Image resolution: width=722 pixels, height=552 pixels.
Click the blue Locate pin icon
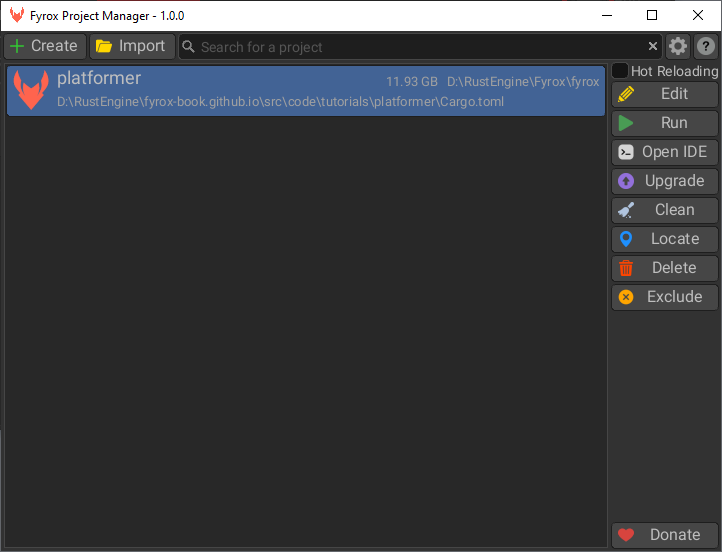(x=626, y=239)
